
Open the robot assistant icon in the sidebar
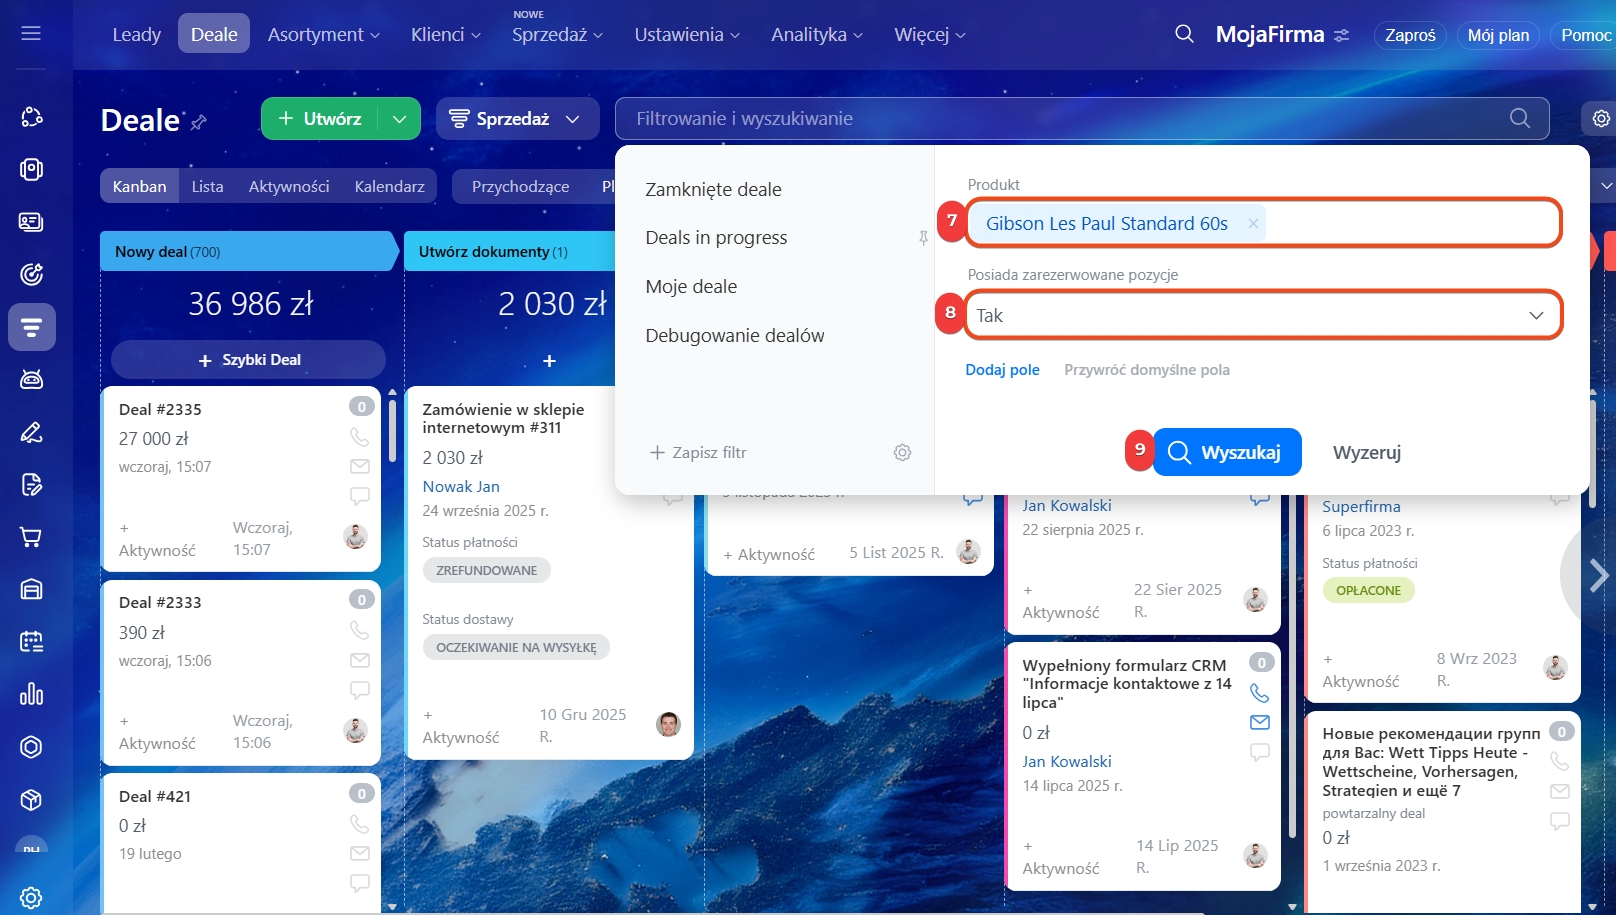pos(31,379)
